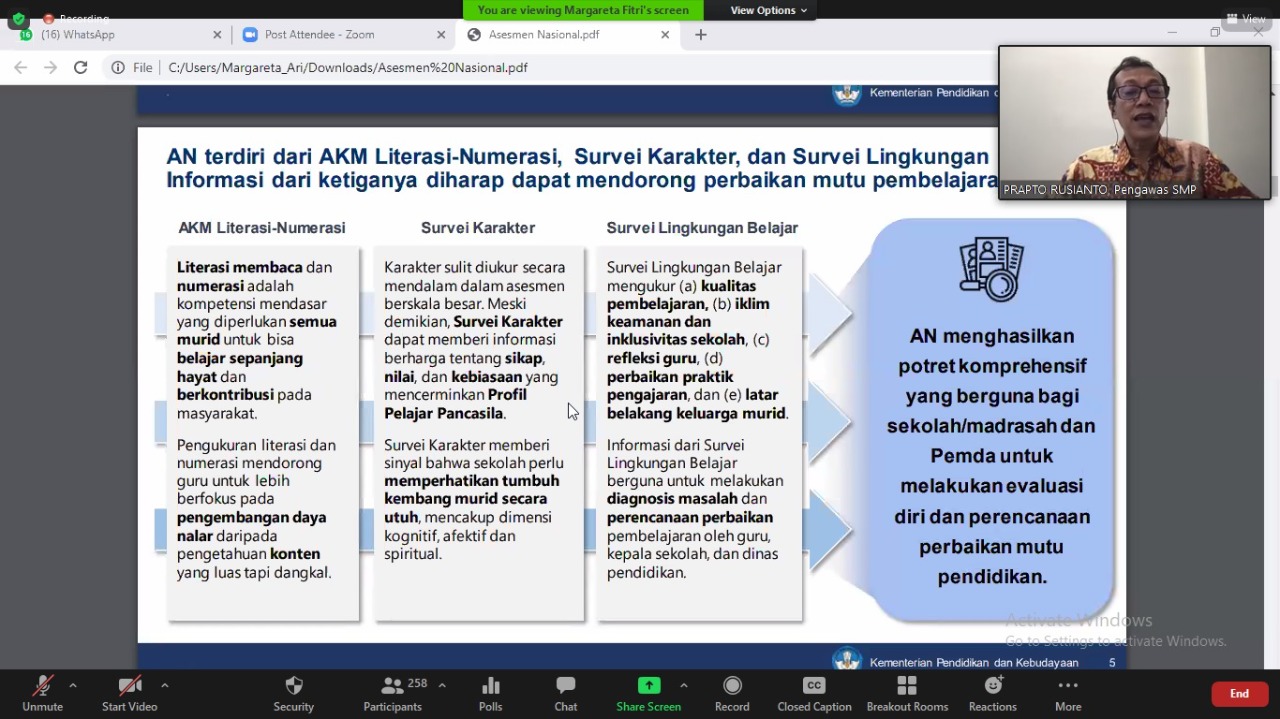Click the Kemendikbud logo in slide footer
The height and width of the screenshot is (719, 1280).
[x=847, y=661]
